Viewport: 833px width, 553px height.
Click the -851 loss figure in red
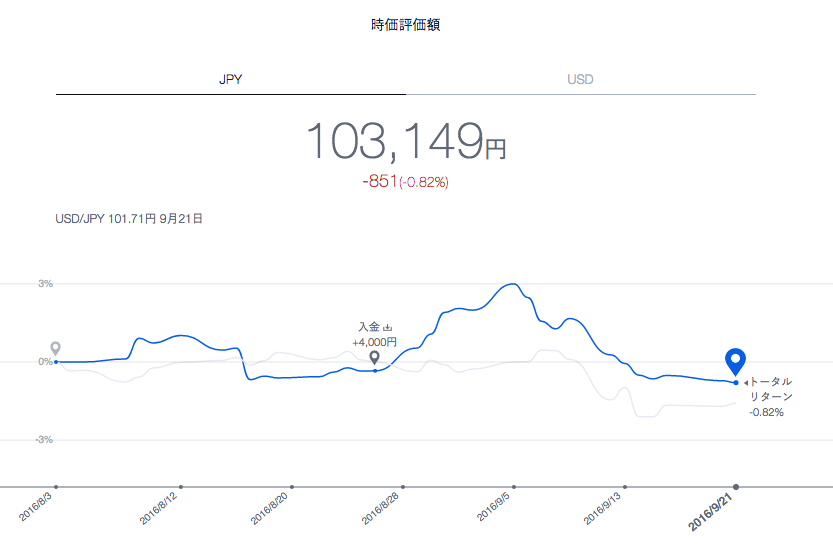point(380,181)
